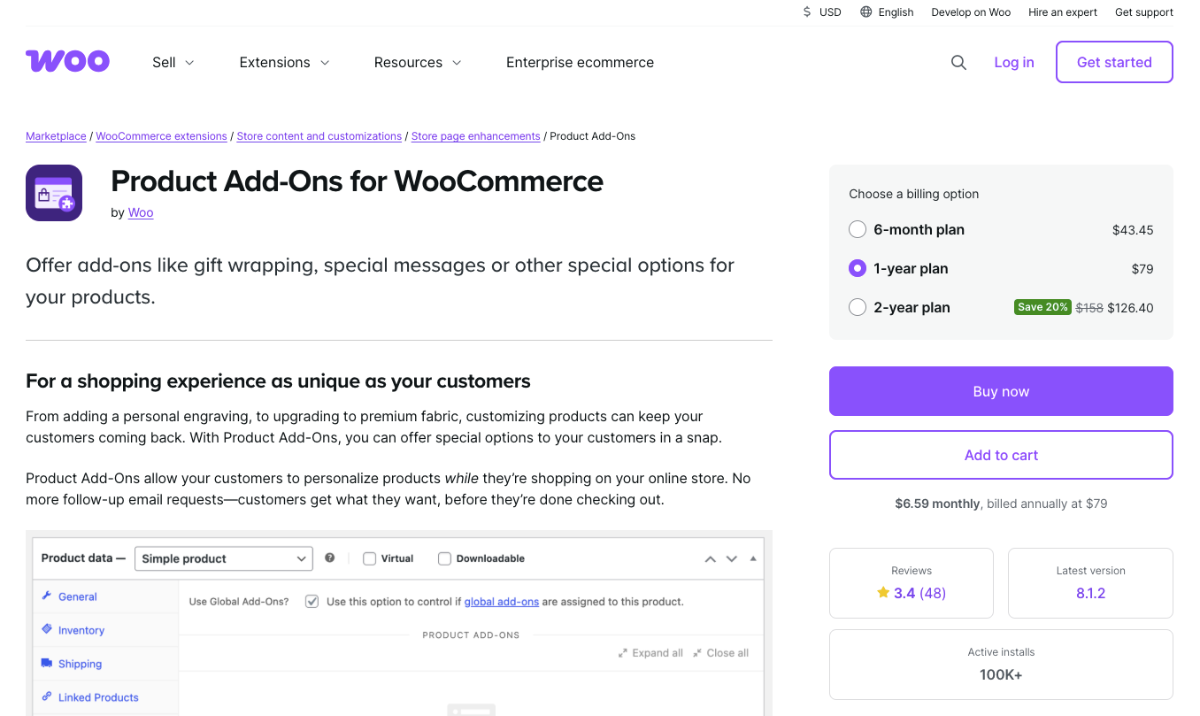Click Expand all in the Product Add-Ons panel
1200x716 pixels.
click(650, 652)
